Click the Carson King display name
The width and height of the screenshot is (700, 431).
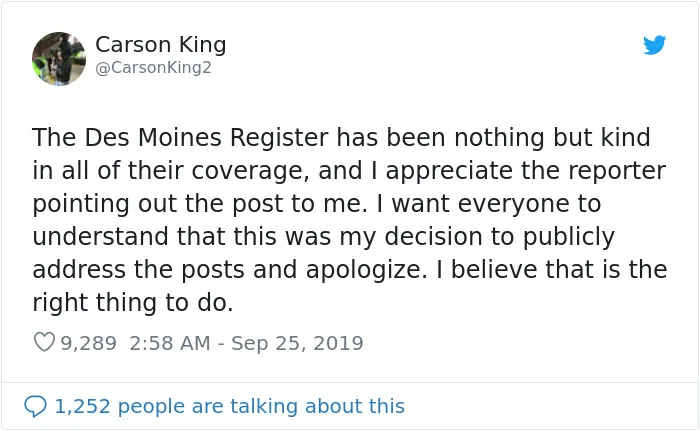pyautogui.click(x=161, y=45)
